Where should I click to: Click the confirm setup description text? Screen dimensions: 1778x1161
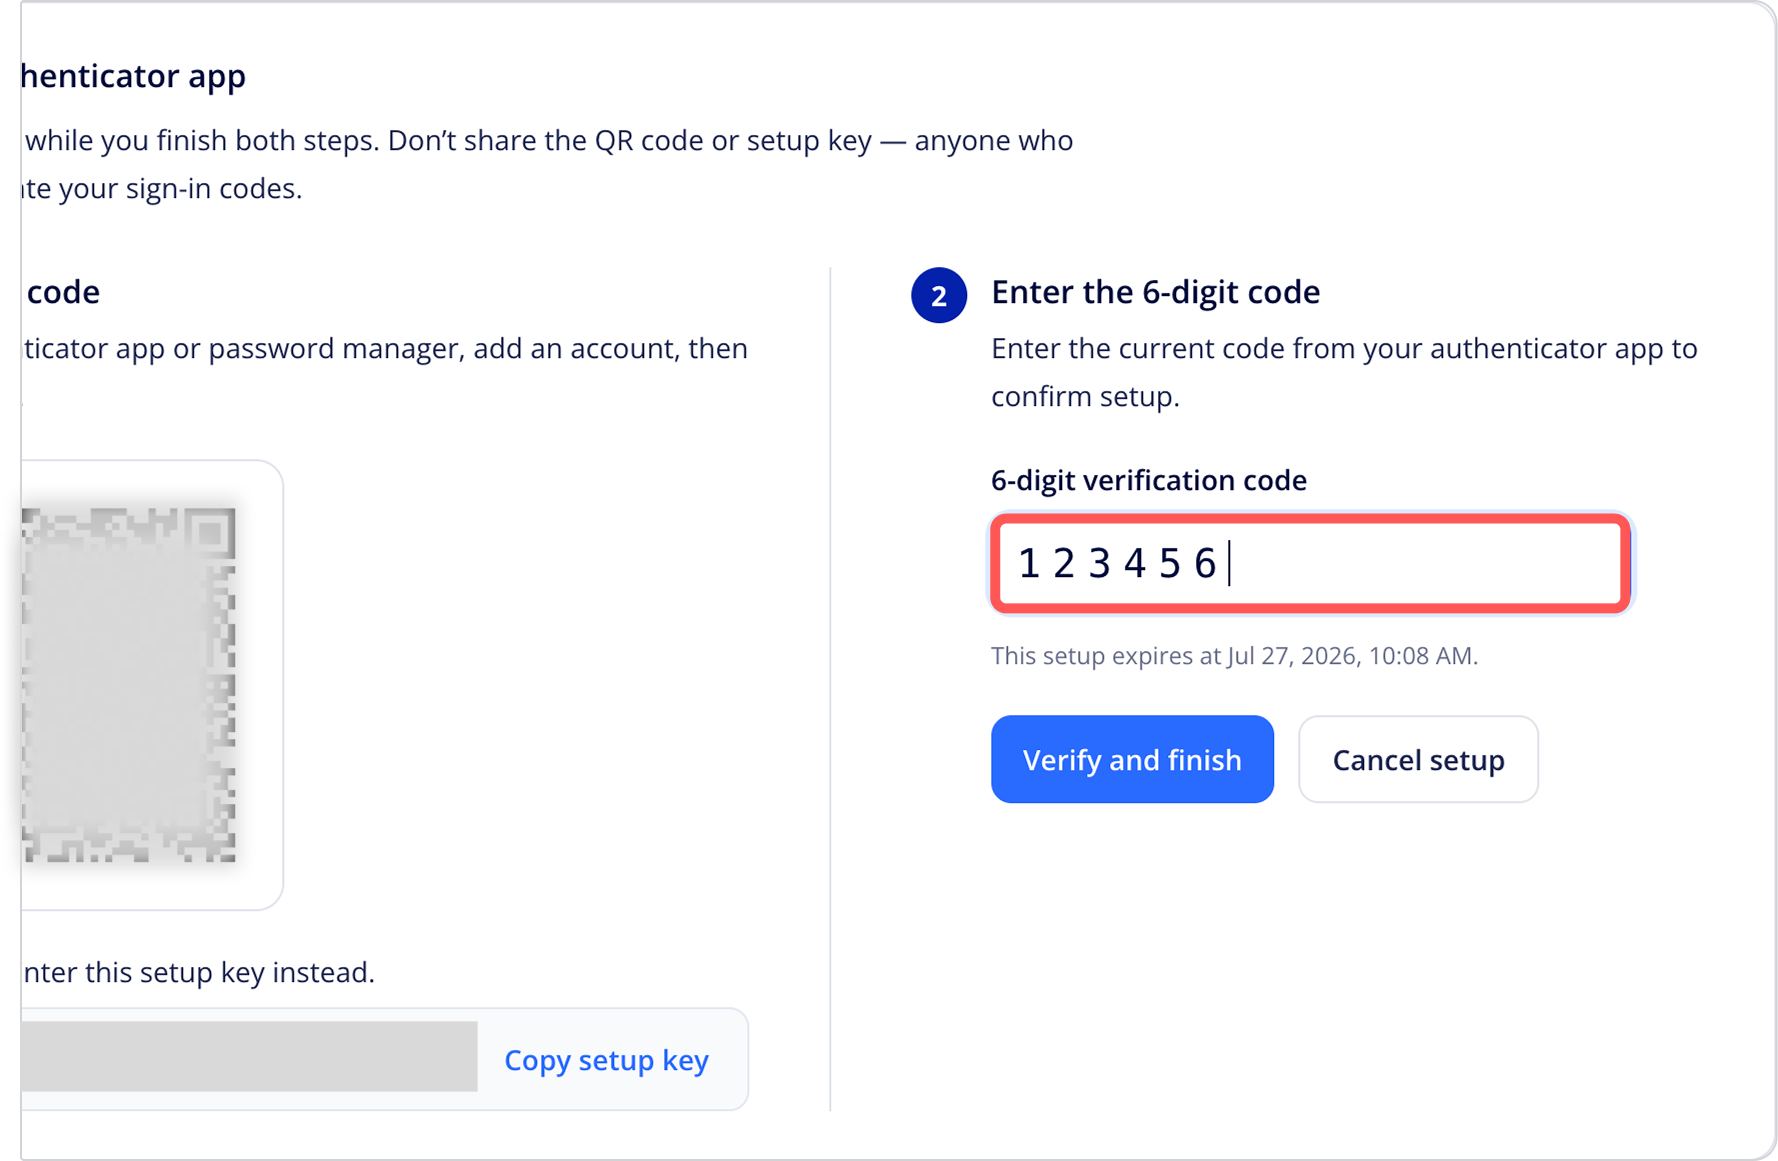[x=1344, y=372]
